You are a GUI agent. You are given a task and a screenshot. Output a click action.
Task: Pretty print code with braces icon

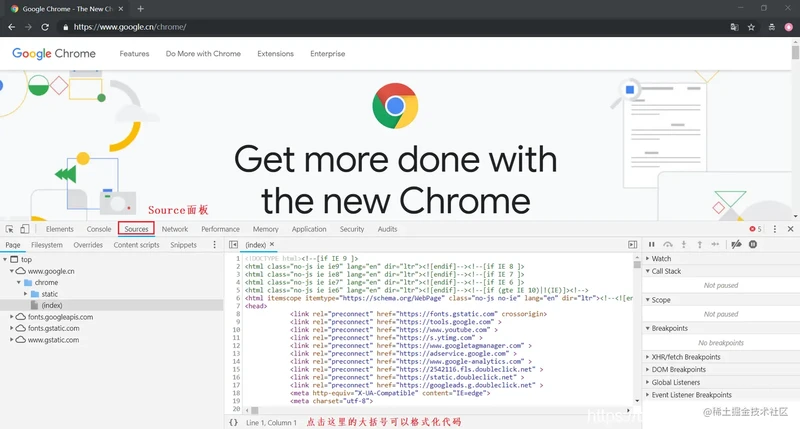coord(233,422)
